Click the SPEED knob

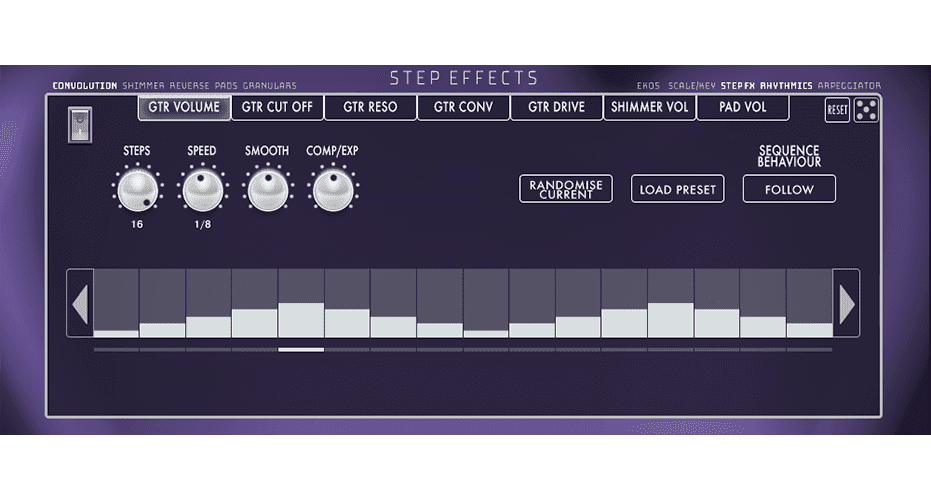(x=202, y=190)
